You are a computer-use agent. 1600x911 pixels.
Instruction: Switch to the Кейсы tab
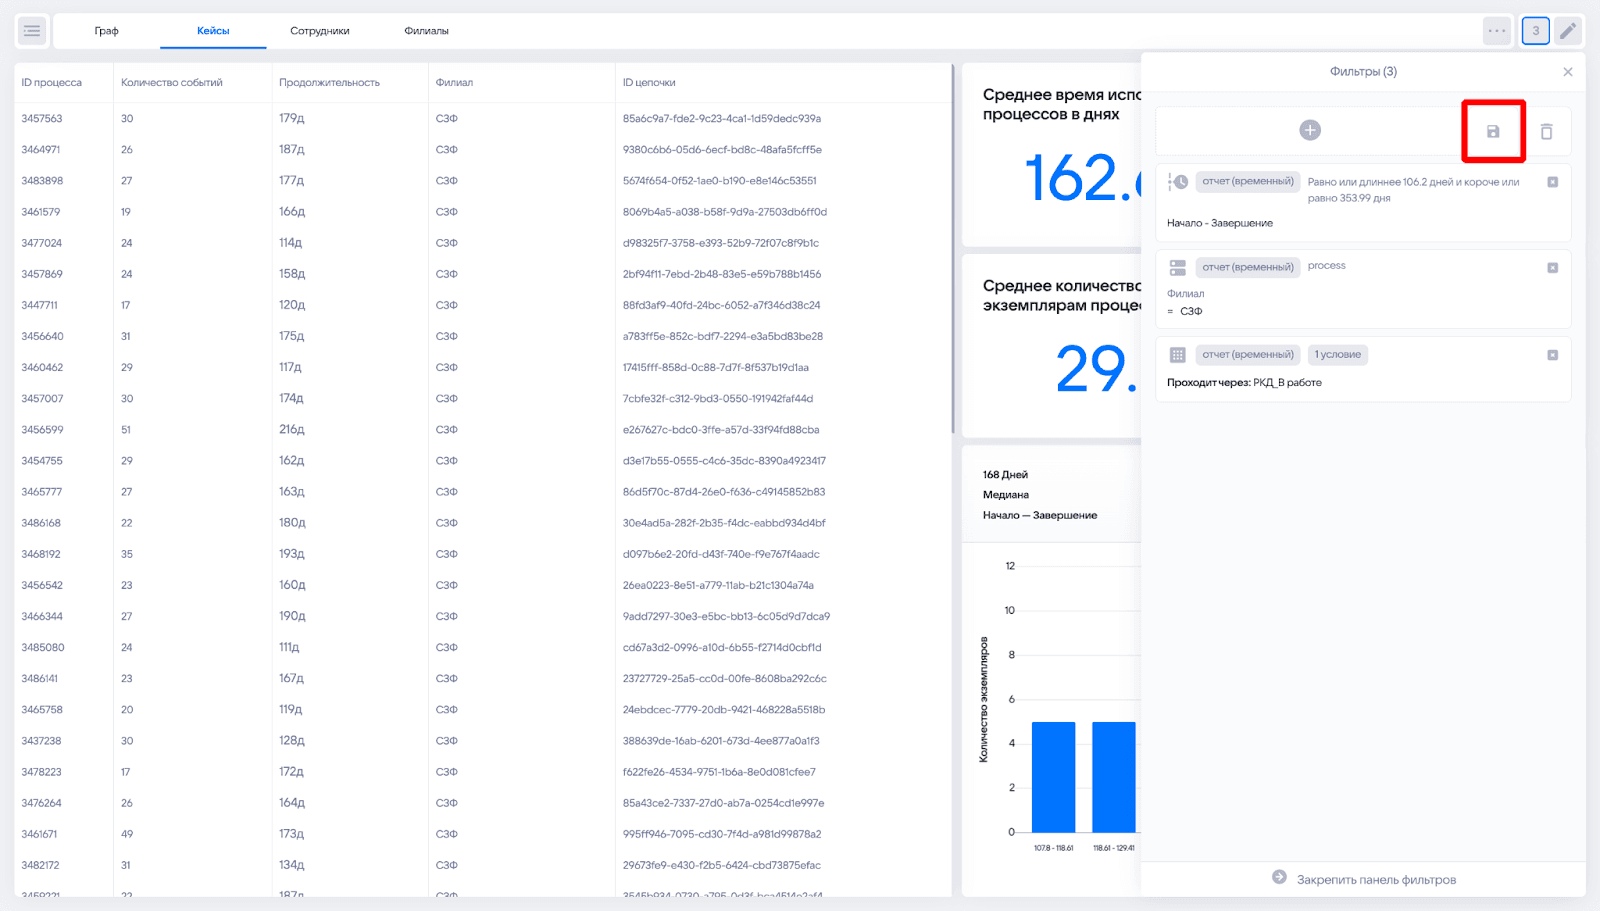pos(213,31)
